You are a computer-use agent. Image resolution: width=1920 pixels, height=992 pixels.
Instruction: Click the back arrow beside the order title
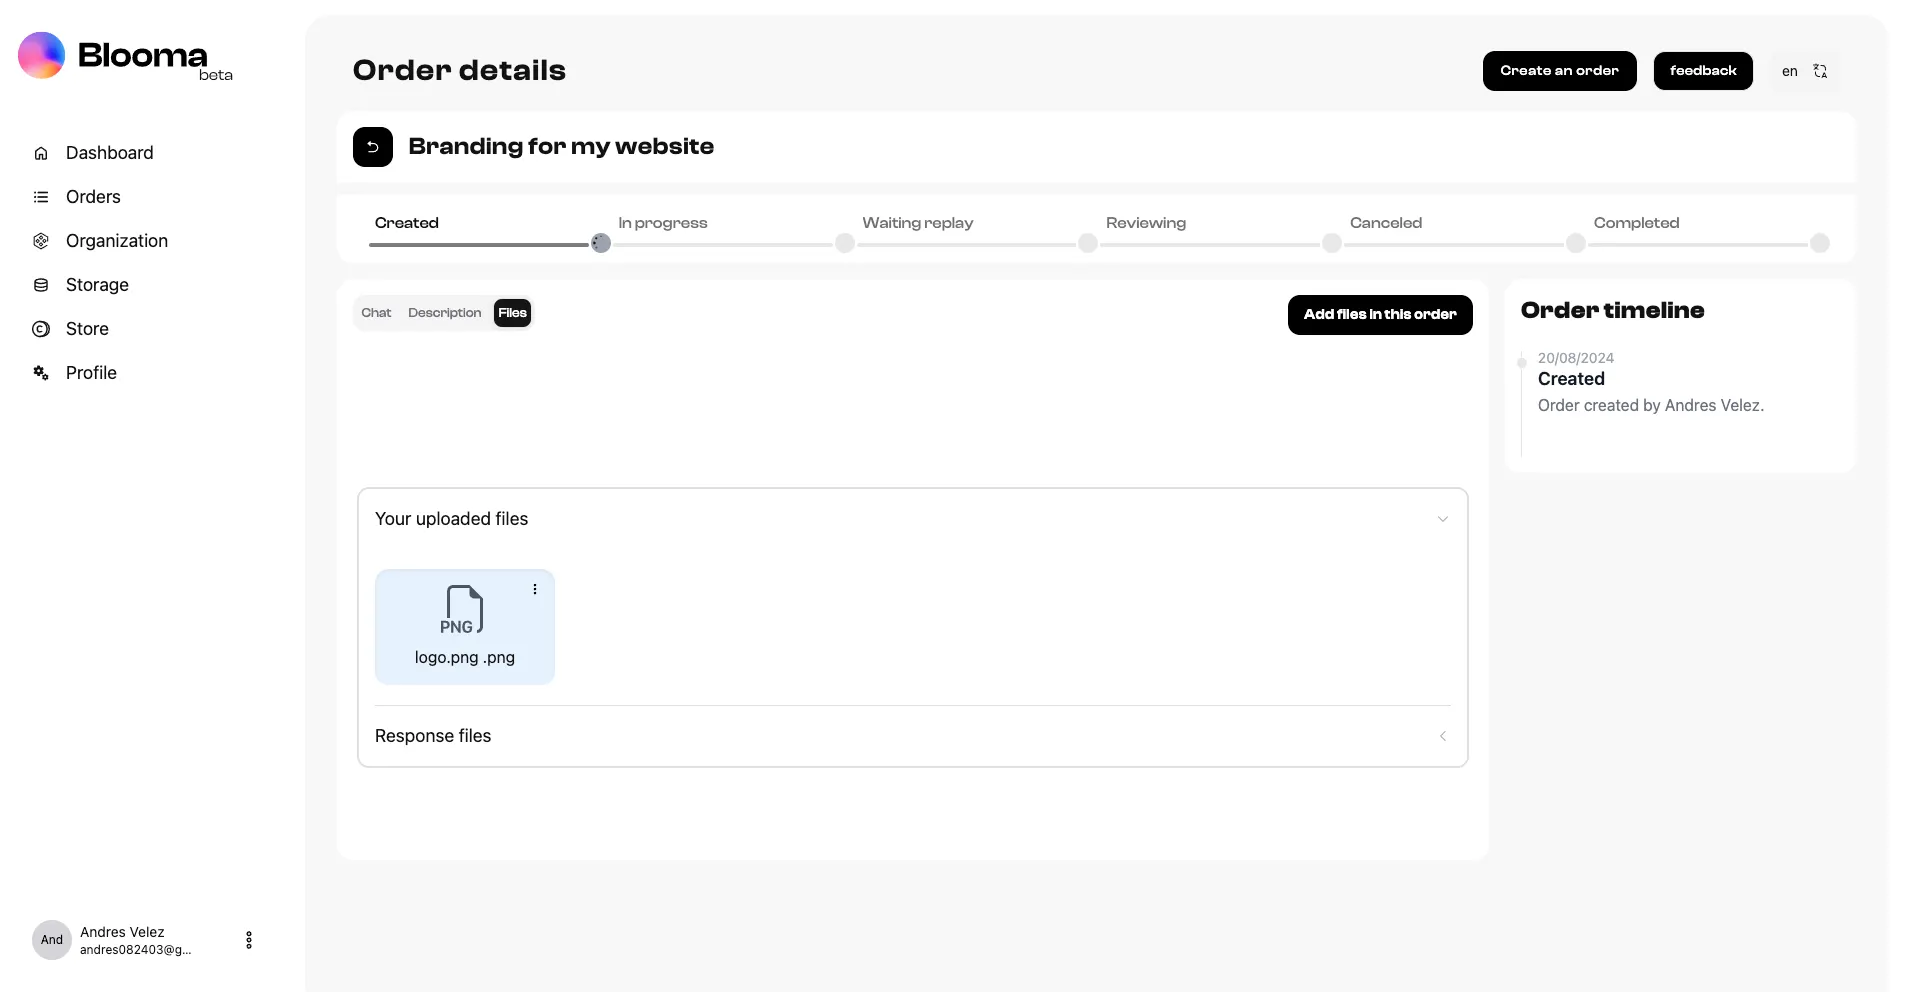tap(372, 147)
